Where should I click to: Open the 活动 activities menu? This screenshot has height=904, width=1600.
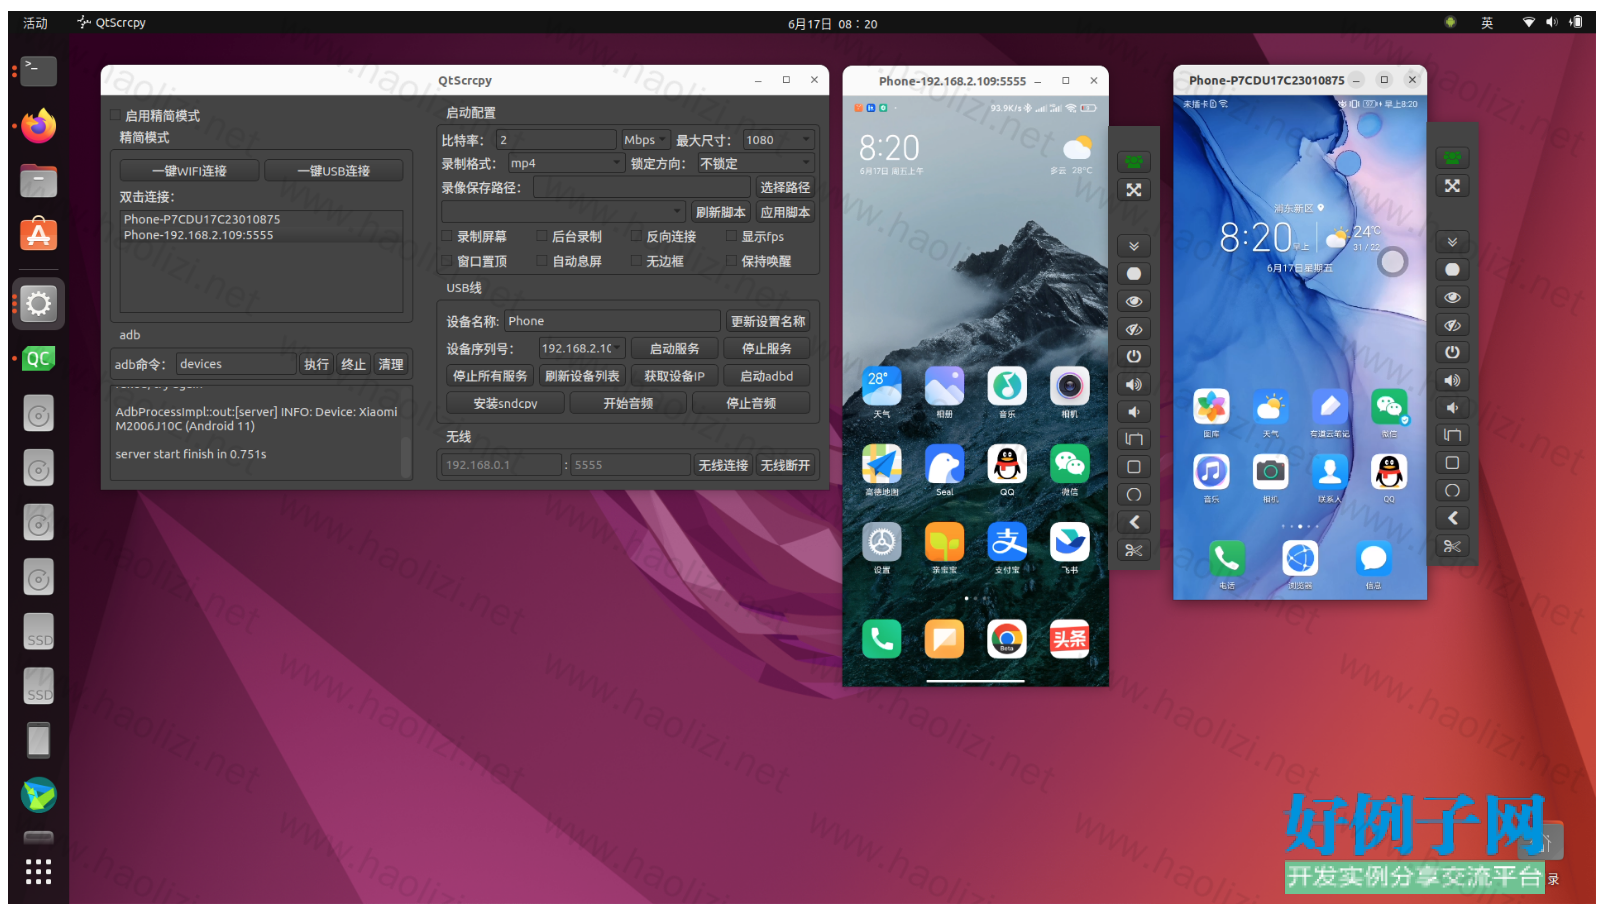pyautogui.click(x=35, y=23)
